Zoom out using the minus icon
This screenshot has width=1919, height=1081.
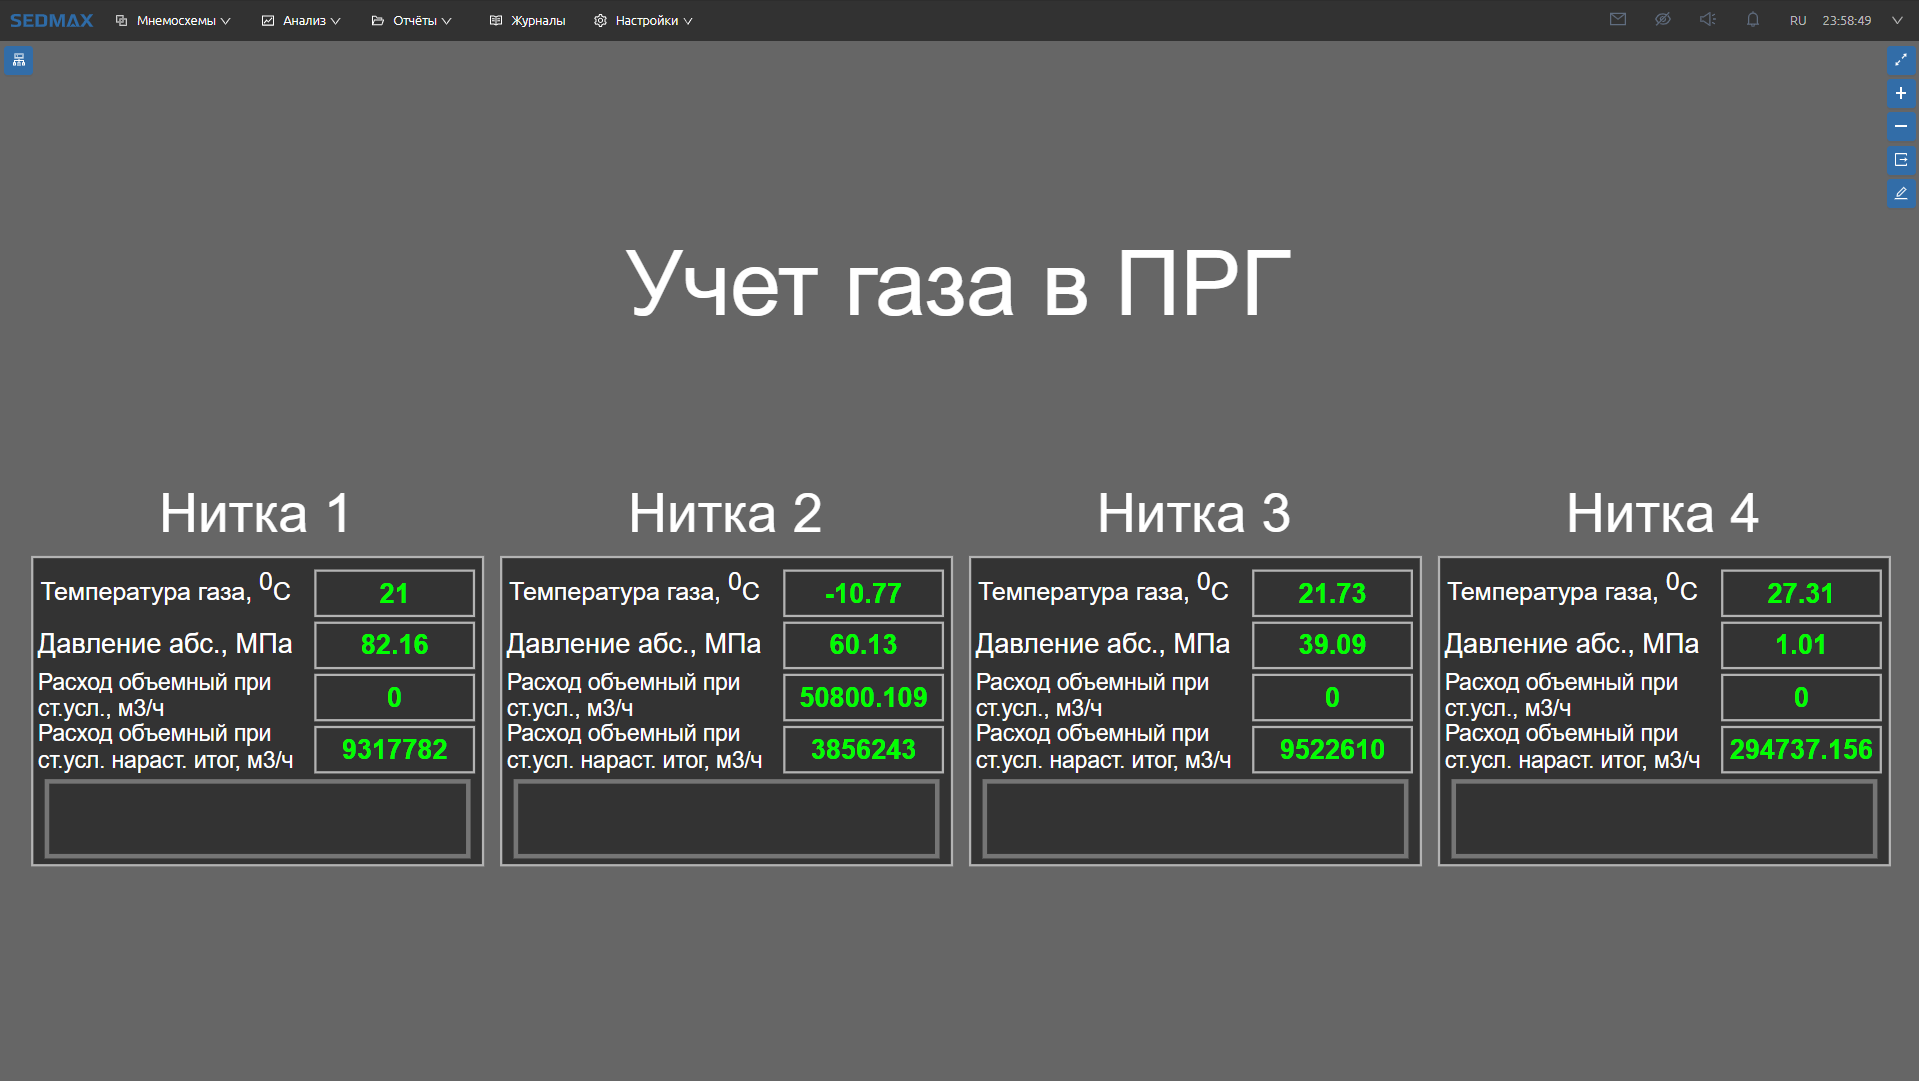point(1901,127)
